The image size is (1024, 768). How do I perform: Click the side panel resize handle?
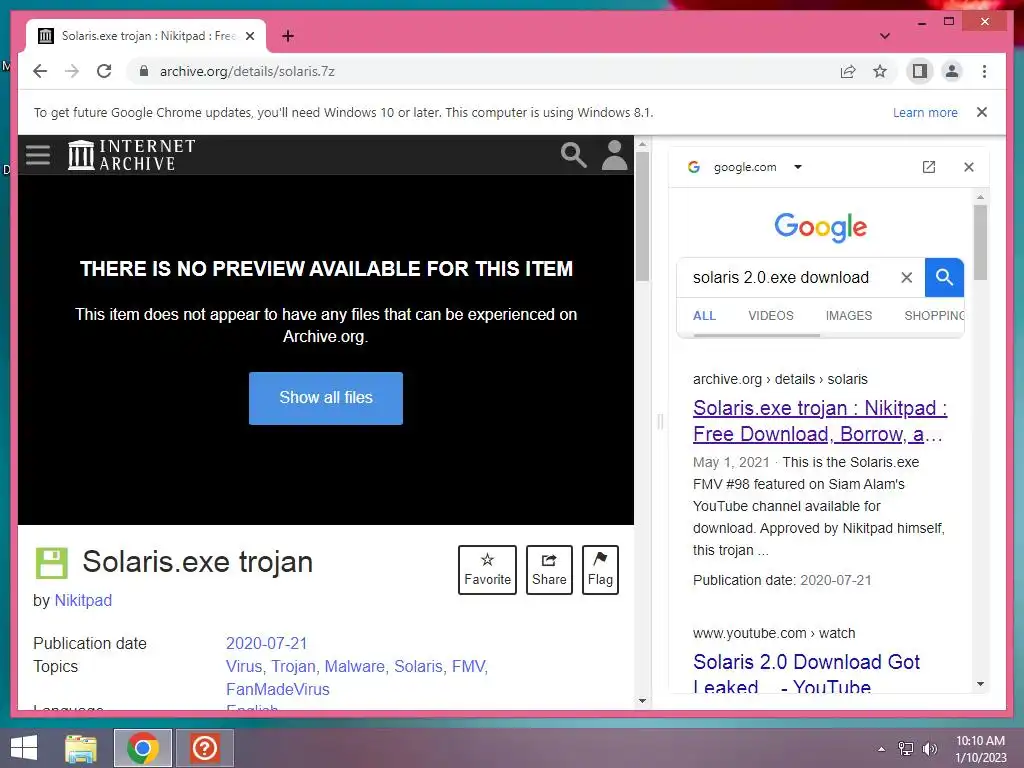(x=660, y=421)
